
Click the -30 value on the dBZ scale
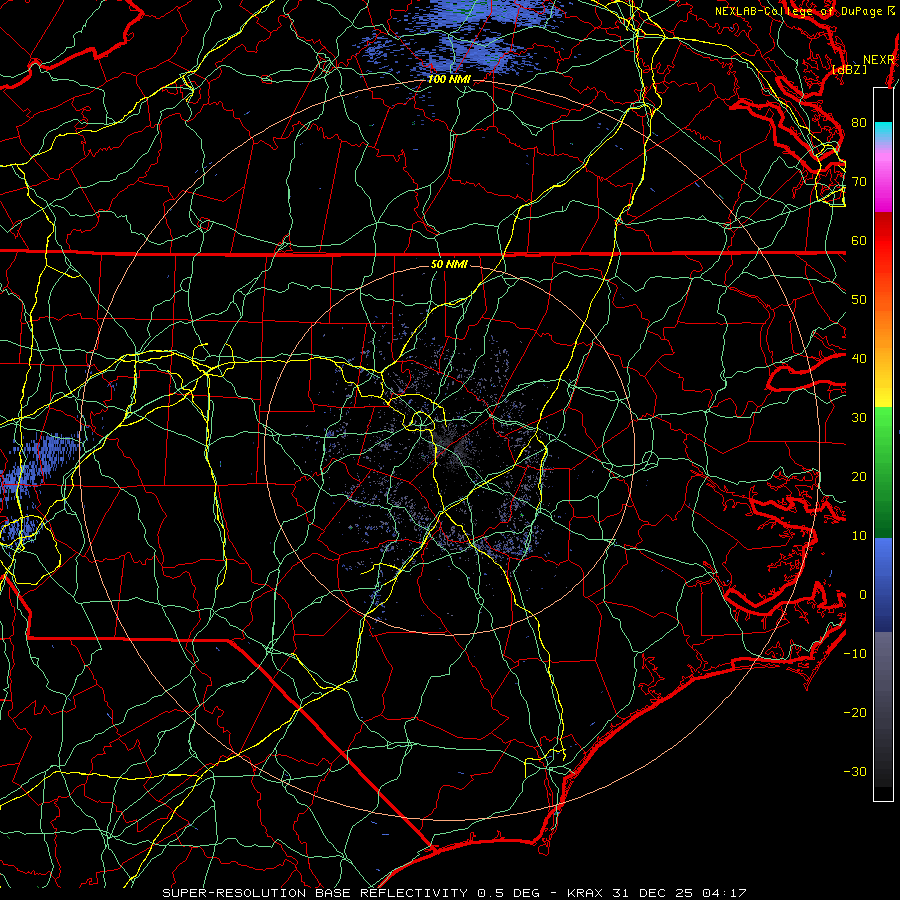855,771
